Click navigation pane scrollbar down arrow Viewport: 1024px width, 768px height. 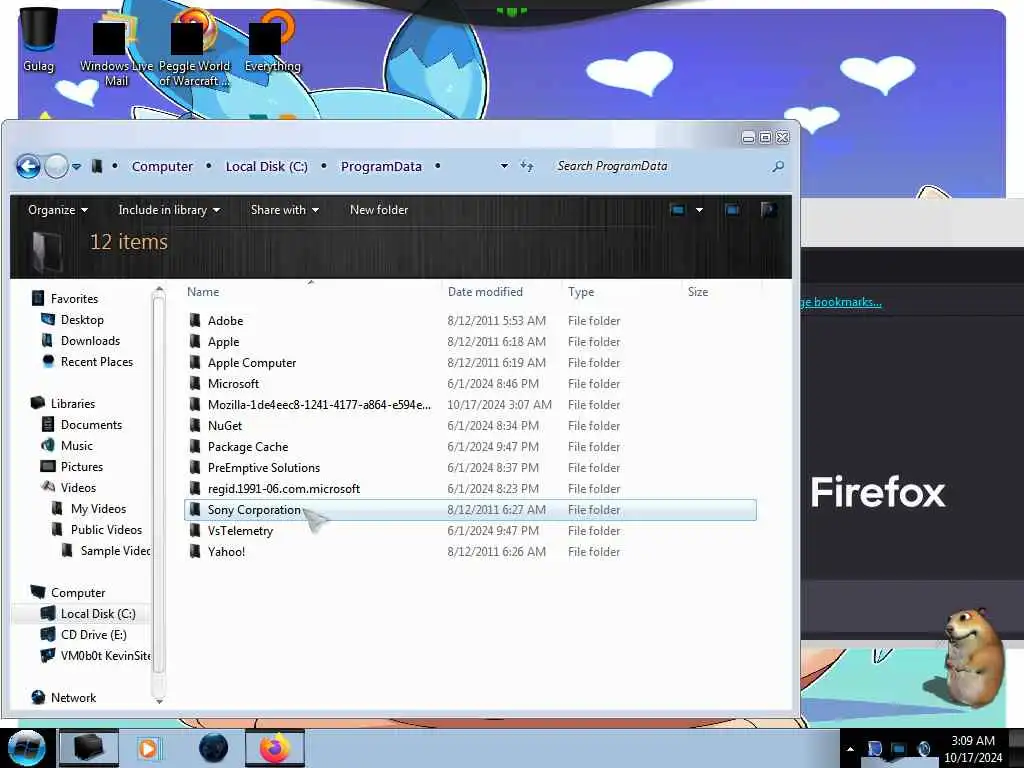(159, 701)
